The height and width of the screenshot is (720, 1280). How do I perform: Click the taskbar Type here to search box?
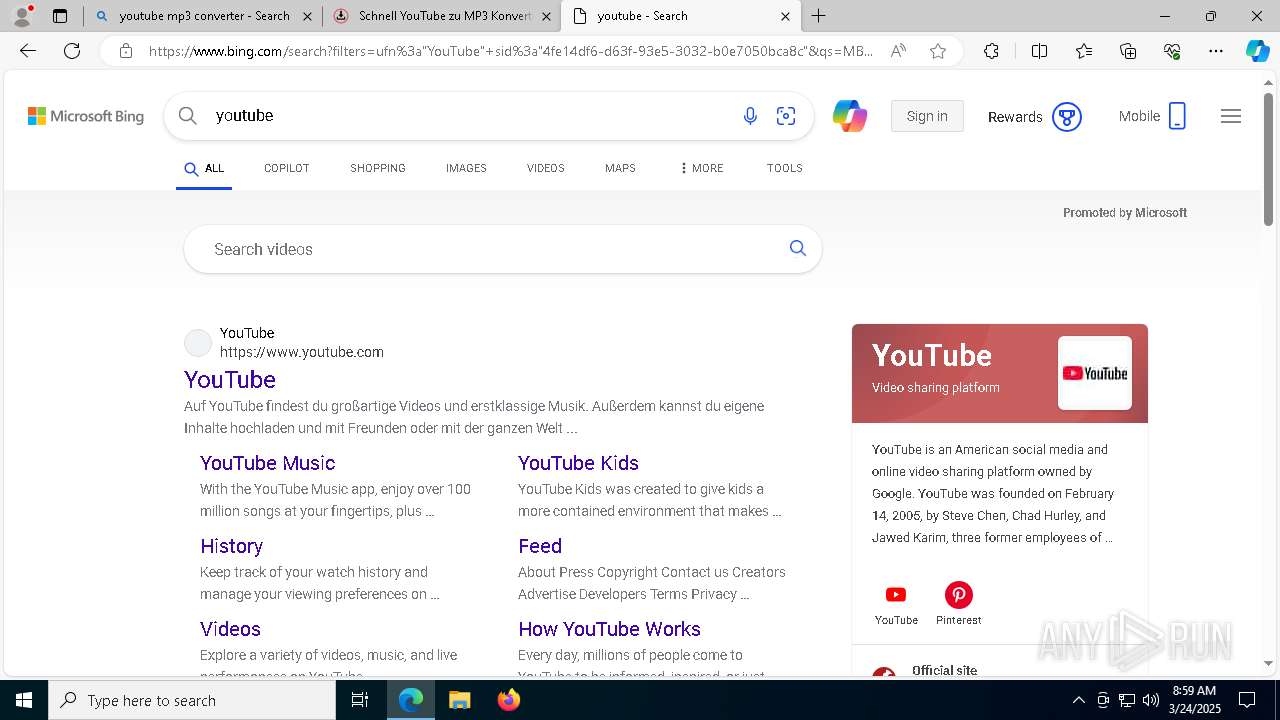(x=192, y=700)
